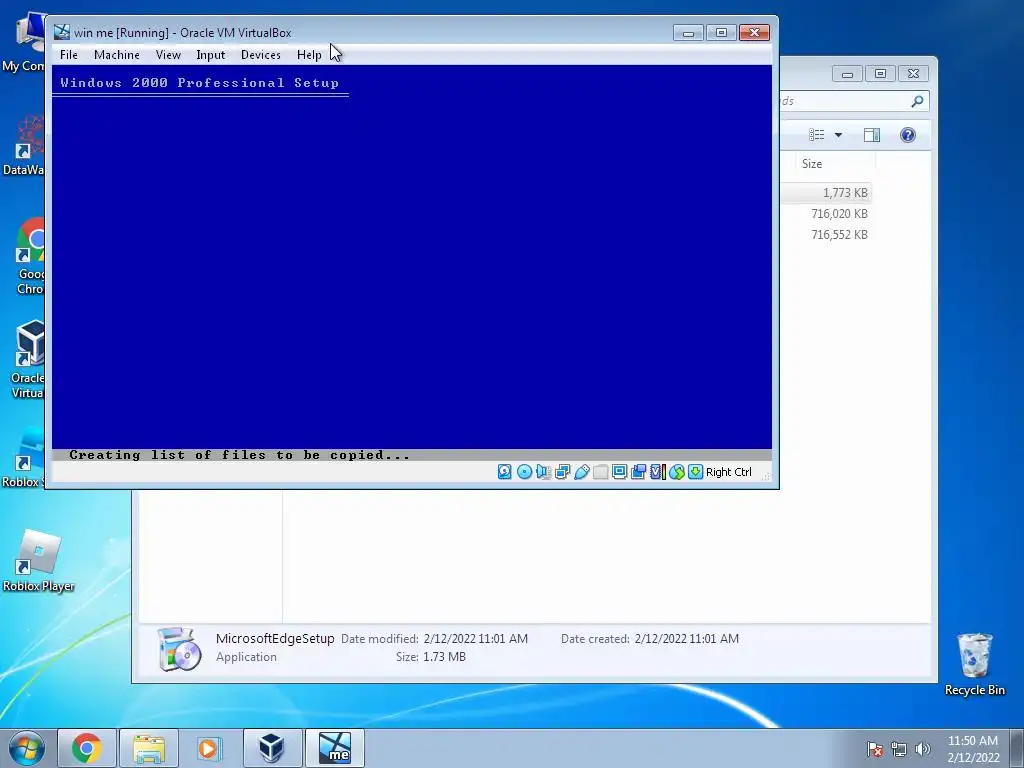Minimize the 'win me [Running]' VirtualBox window
This screenshot has height=768, width=1024.
[688, 33]
